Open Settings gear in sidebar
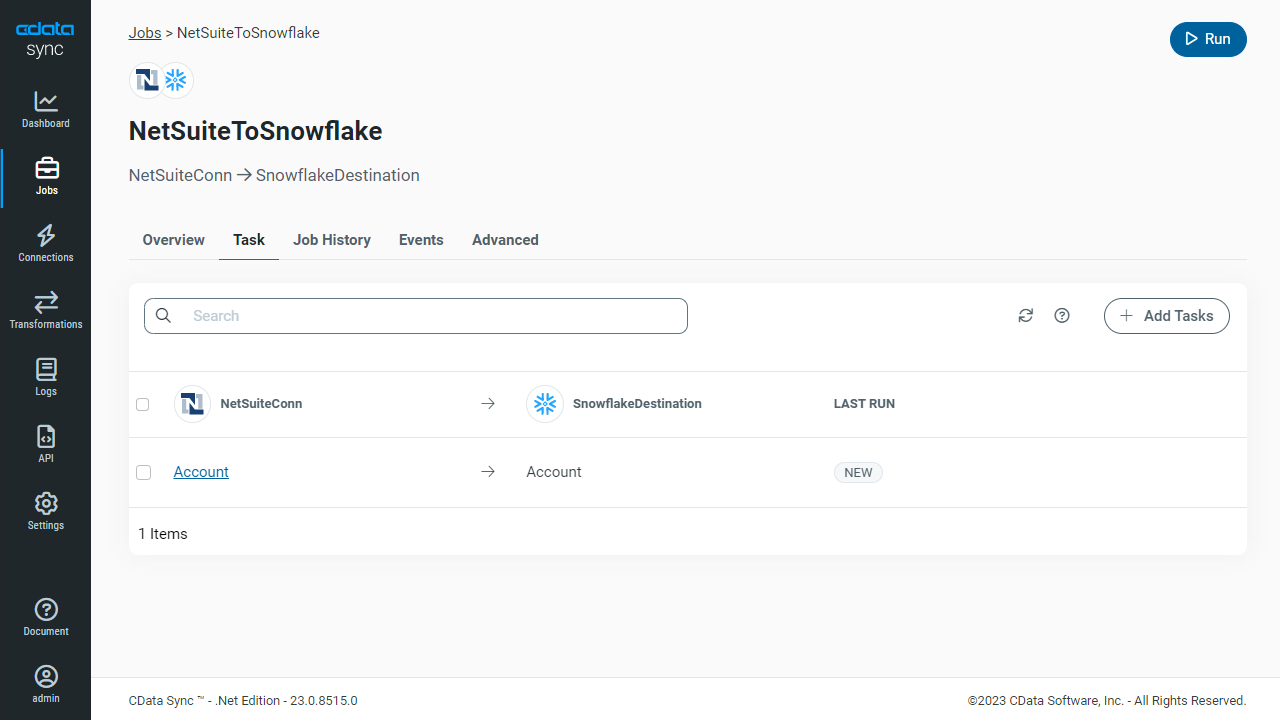 pyautogui.click(x=46, y=503)
